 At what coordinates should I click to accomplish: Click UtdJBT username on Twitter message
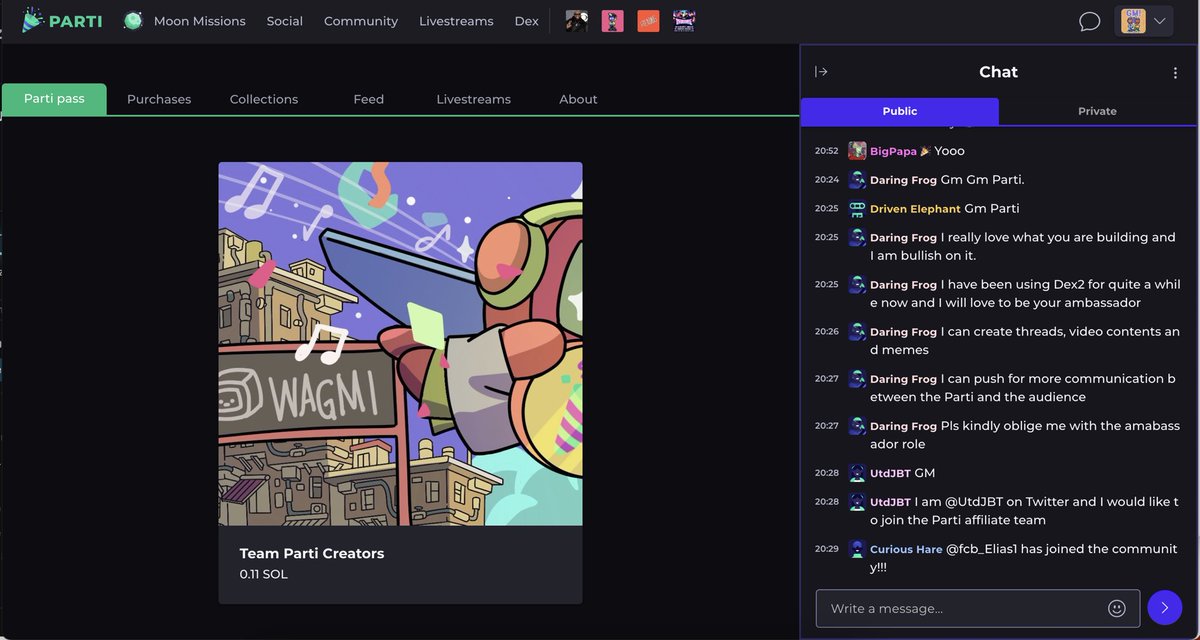tap(890, 502)
